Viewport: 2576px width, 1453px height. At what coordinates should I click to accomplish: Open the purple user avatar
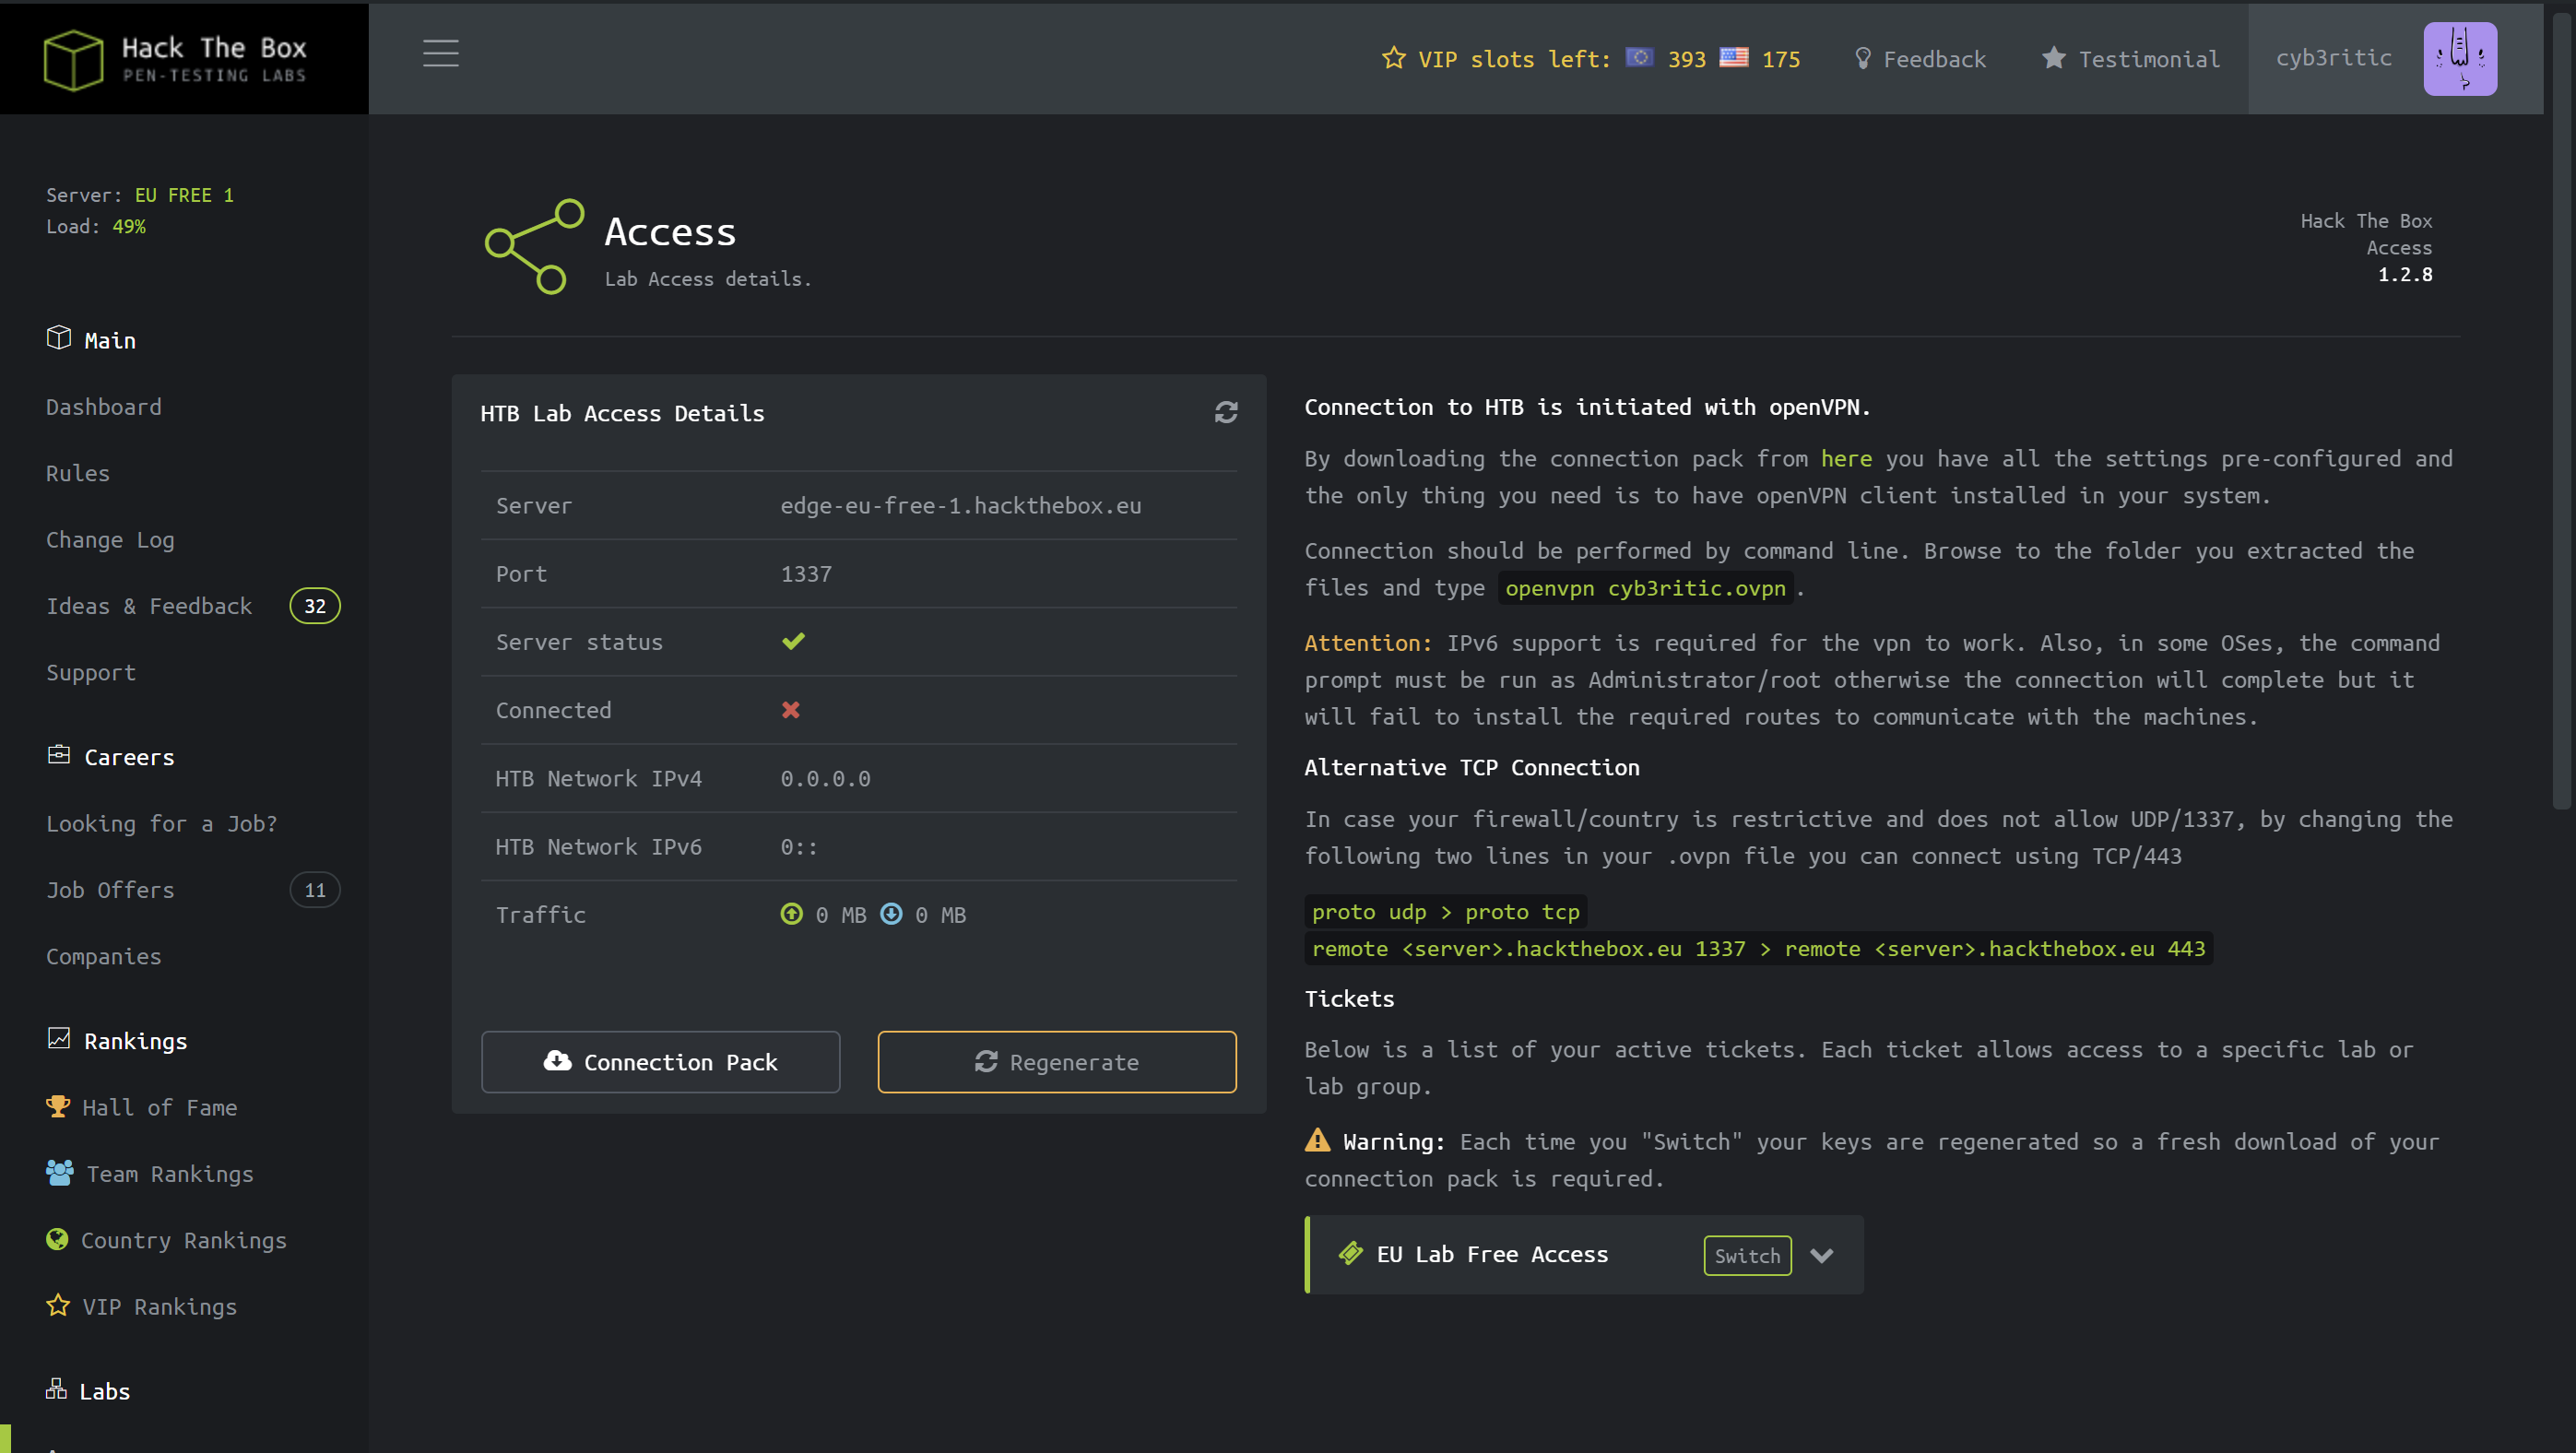tap(2460, 59)
